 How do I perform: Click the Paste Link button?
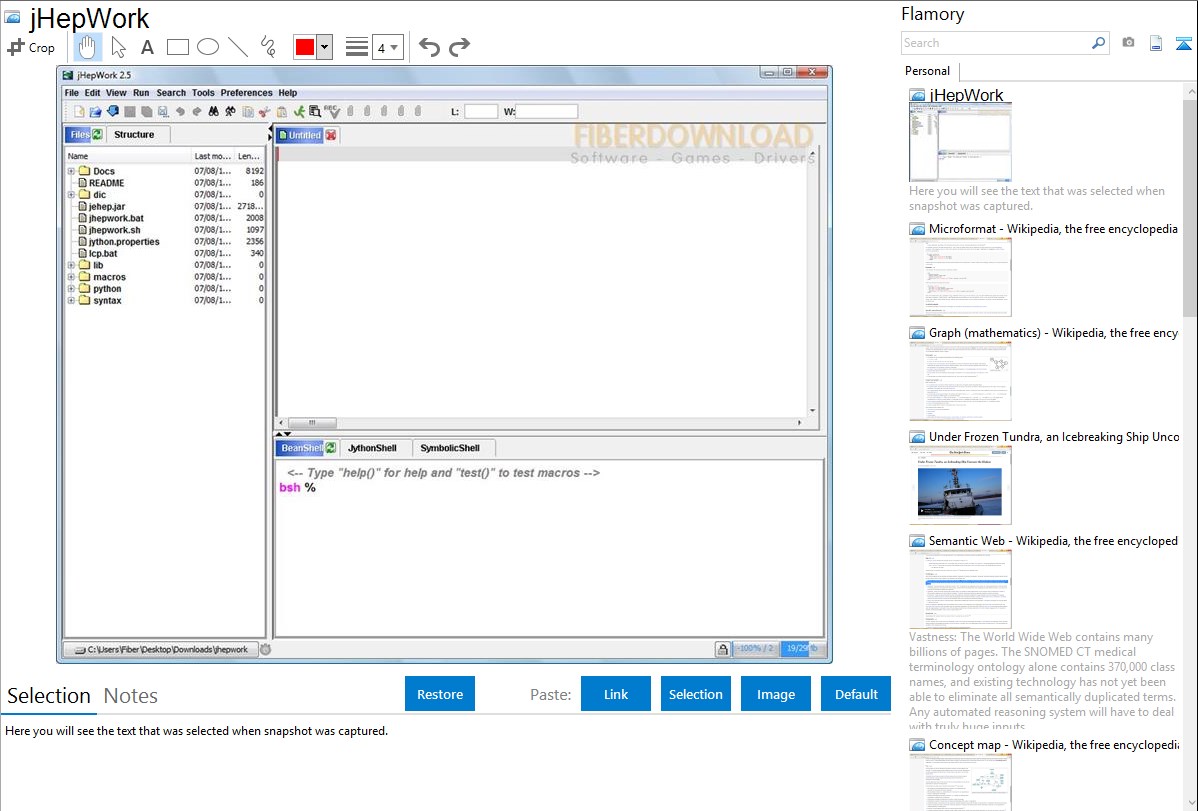click(x=616, y=694)
